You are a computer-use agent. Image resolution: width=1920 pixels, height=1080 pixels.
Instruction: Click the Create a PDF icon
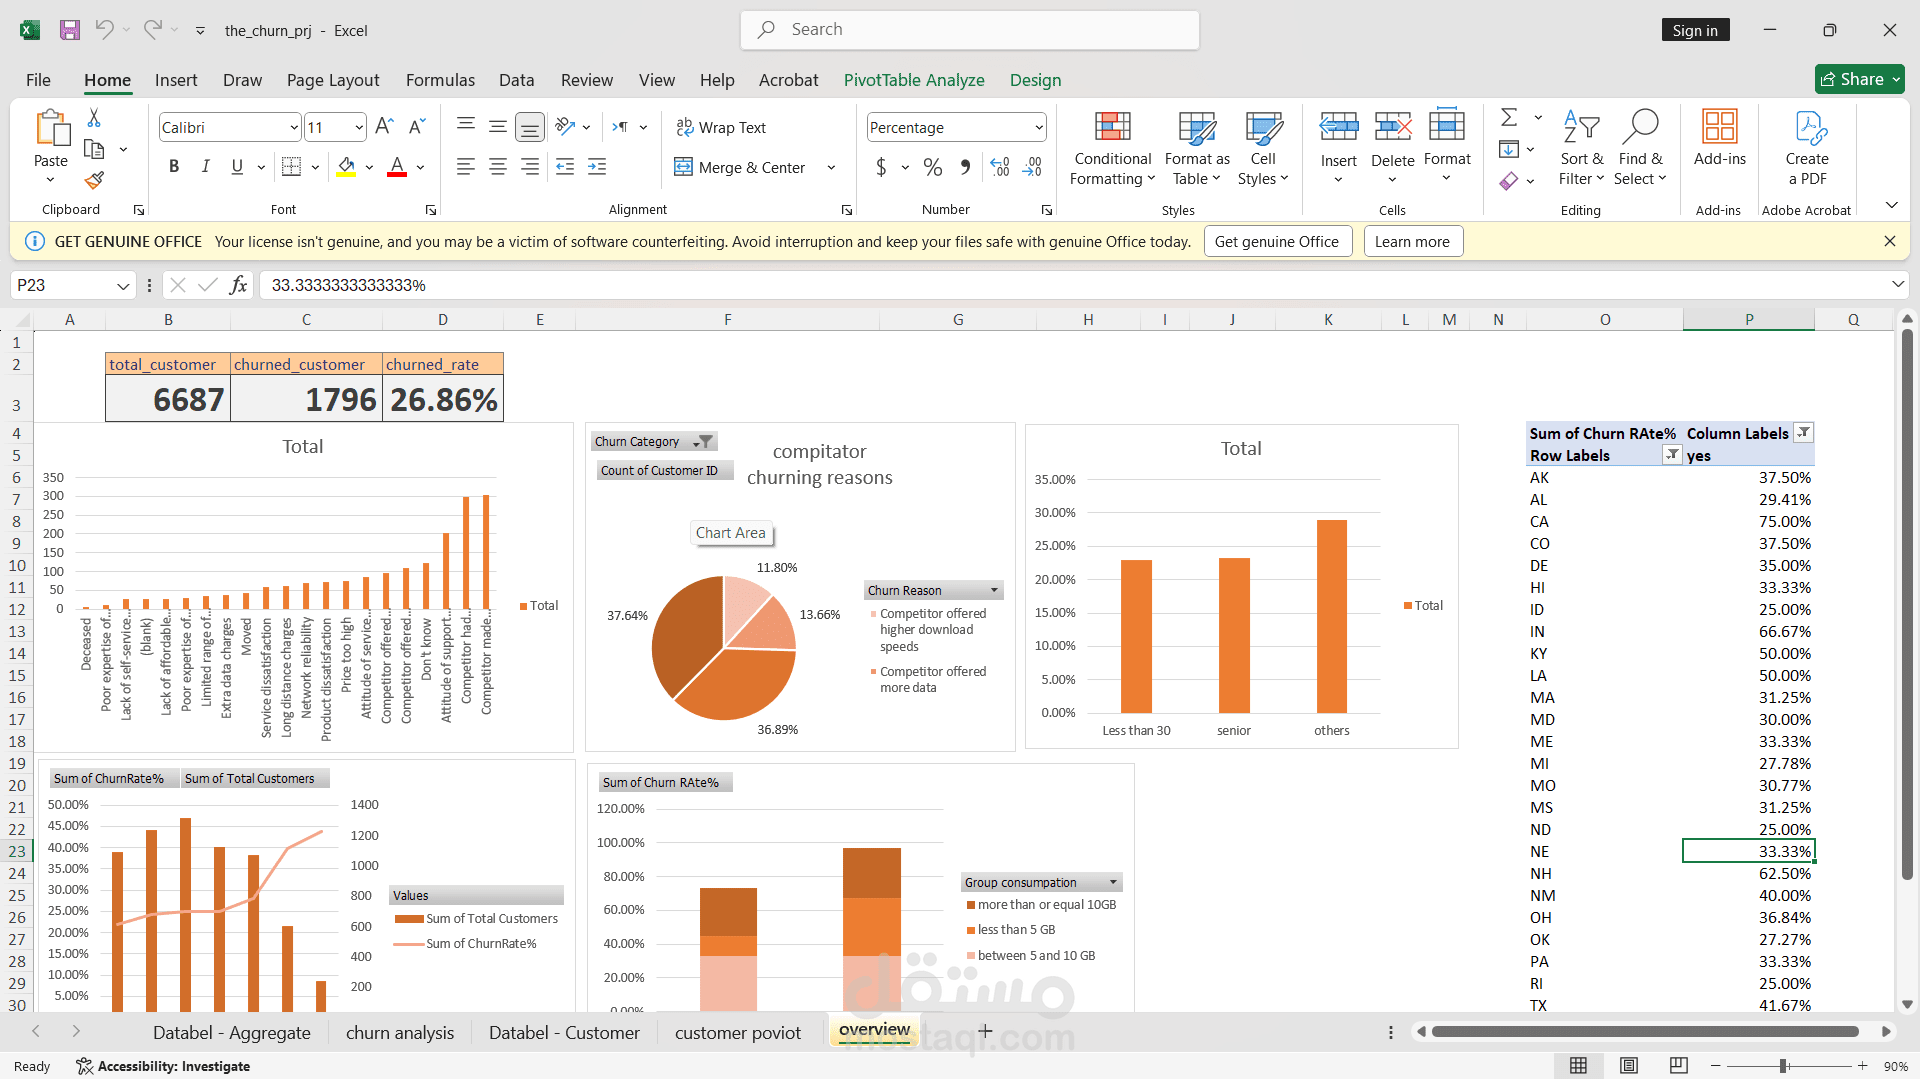click(x=1809, y=148)
